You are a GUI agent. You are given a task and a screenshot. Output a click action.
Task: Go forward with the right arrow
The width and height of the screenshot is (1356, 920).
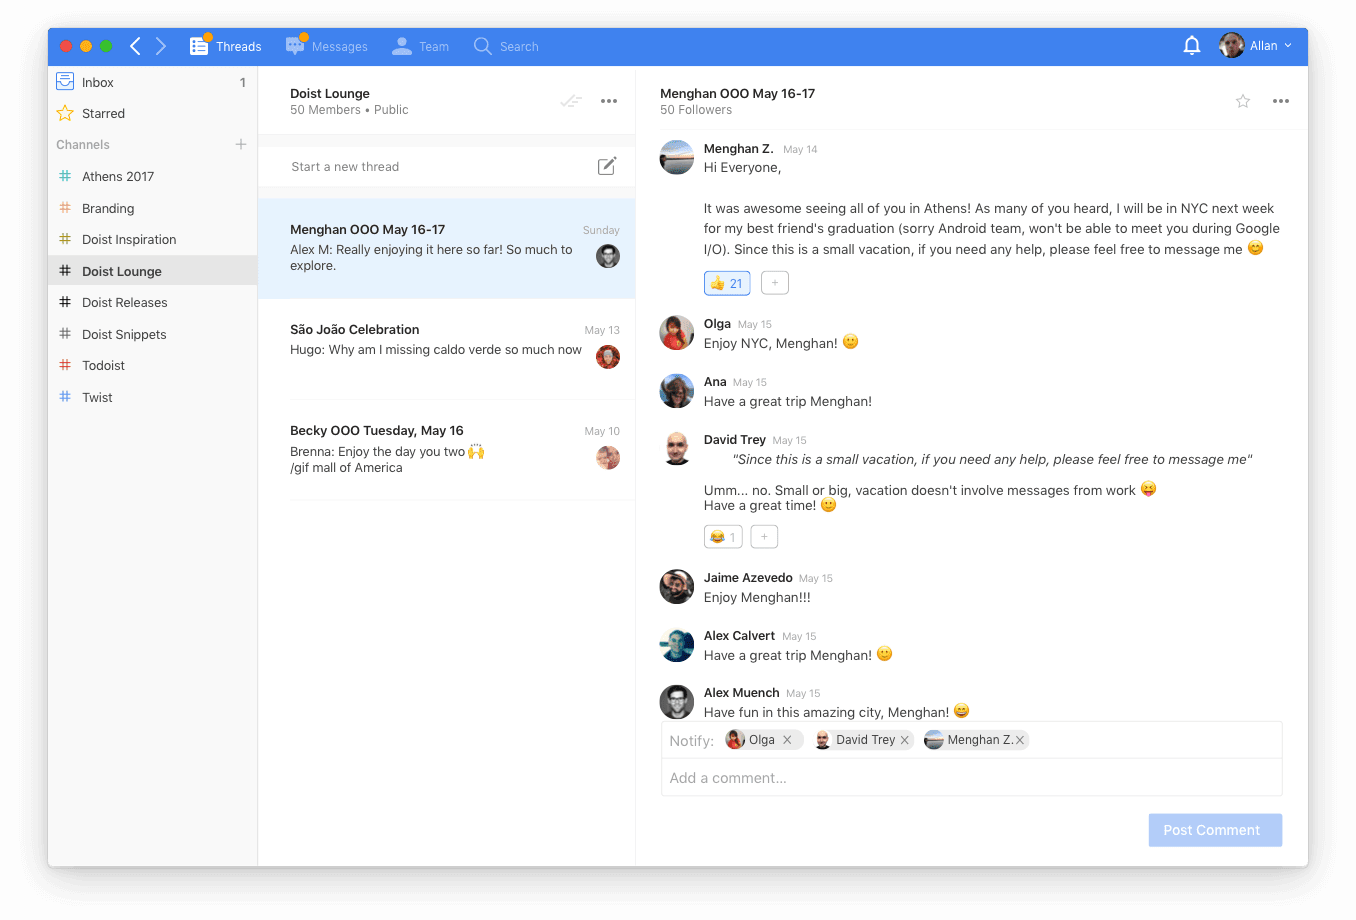tap(161, 46)
